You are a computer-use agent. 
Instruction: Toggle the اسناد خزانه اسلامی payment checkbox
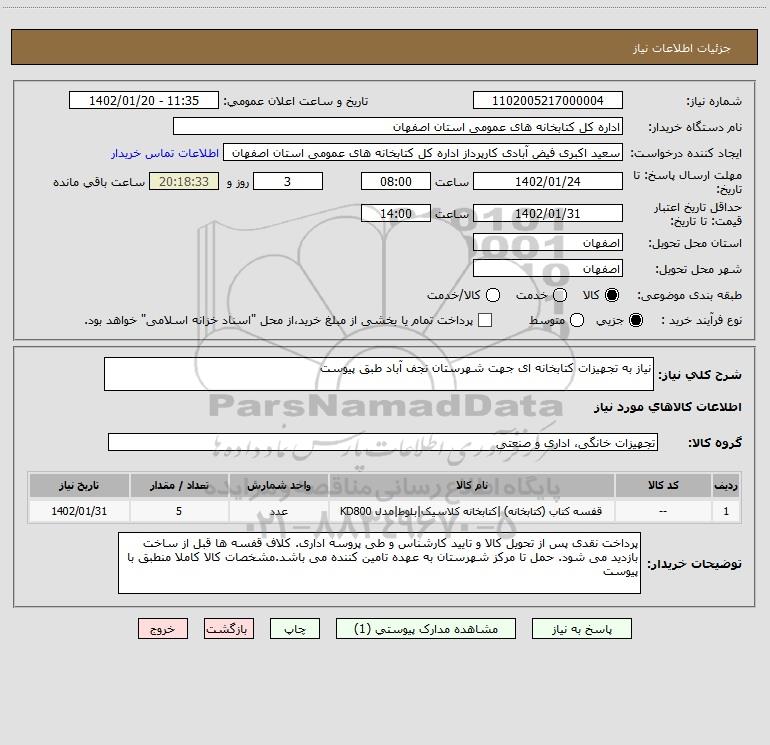click(x=485, y=320)
